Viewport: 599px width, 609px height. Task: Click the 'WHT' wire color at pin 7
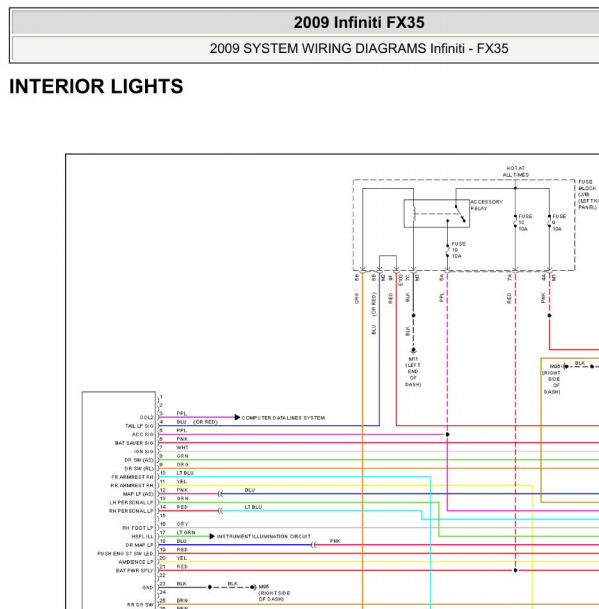(x=183, y=447)
